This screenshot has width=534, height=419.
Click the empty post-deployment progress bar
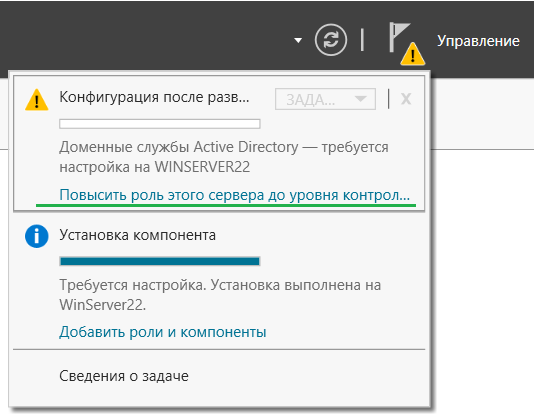pyautogui.click(x=160, y=124)
